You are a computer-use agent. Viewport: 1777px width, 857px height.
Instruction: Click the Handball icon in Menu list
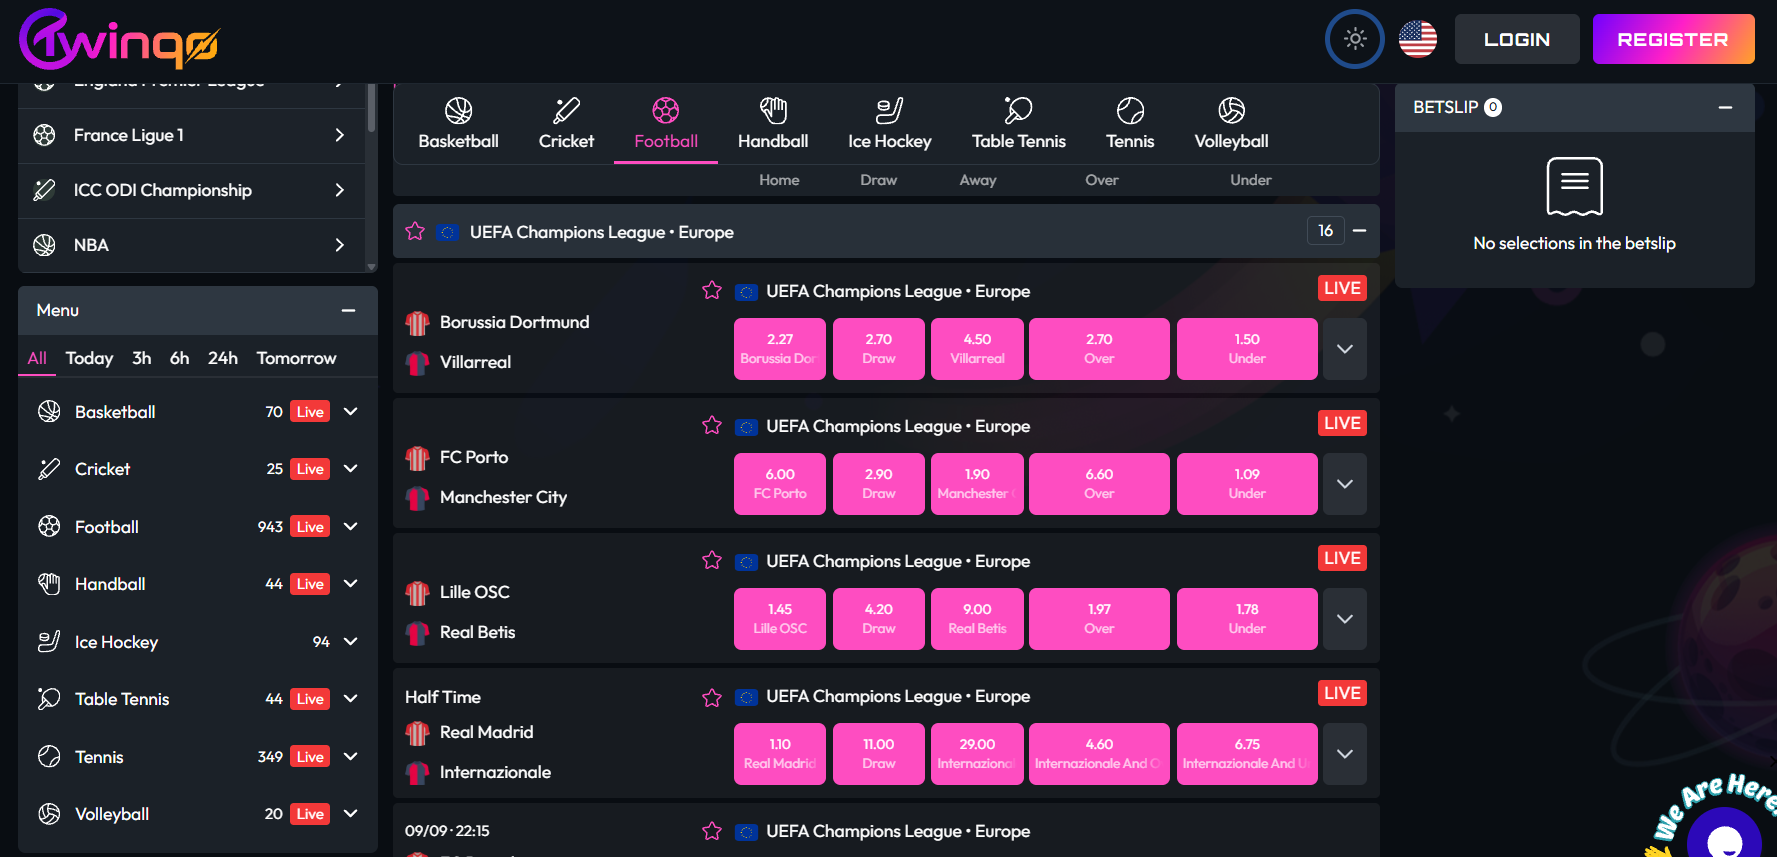[x=49, y=583]
